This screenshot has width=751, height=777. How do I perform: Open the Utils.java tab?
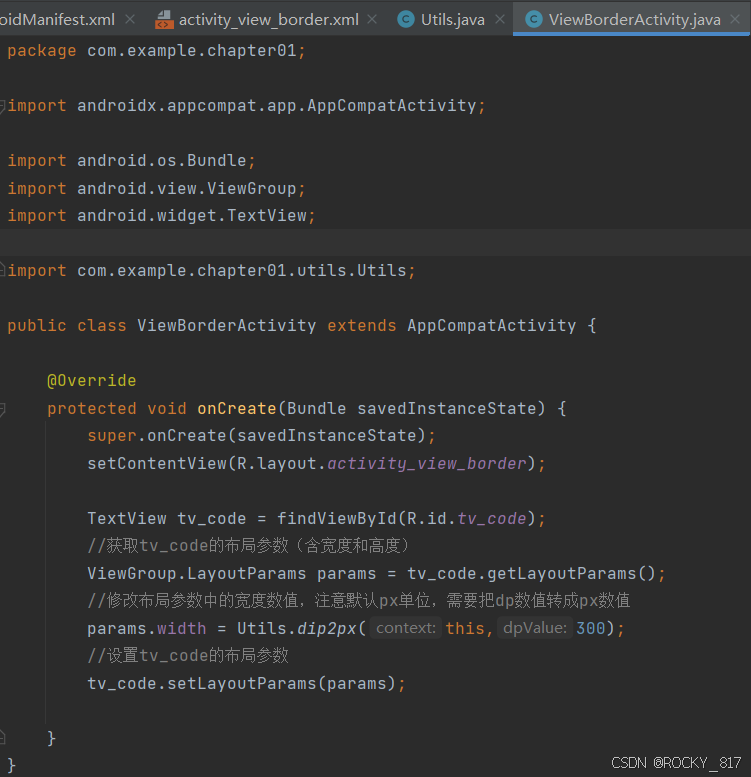point(452,20)
